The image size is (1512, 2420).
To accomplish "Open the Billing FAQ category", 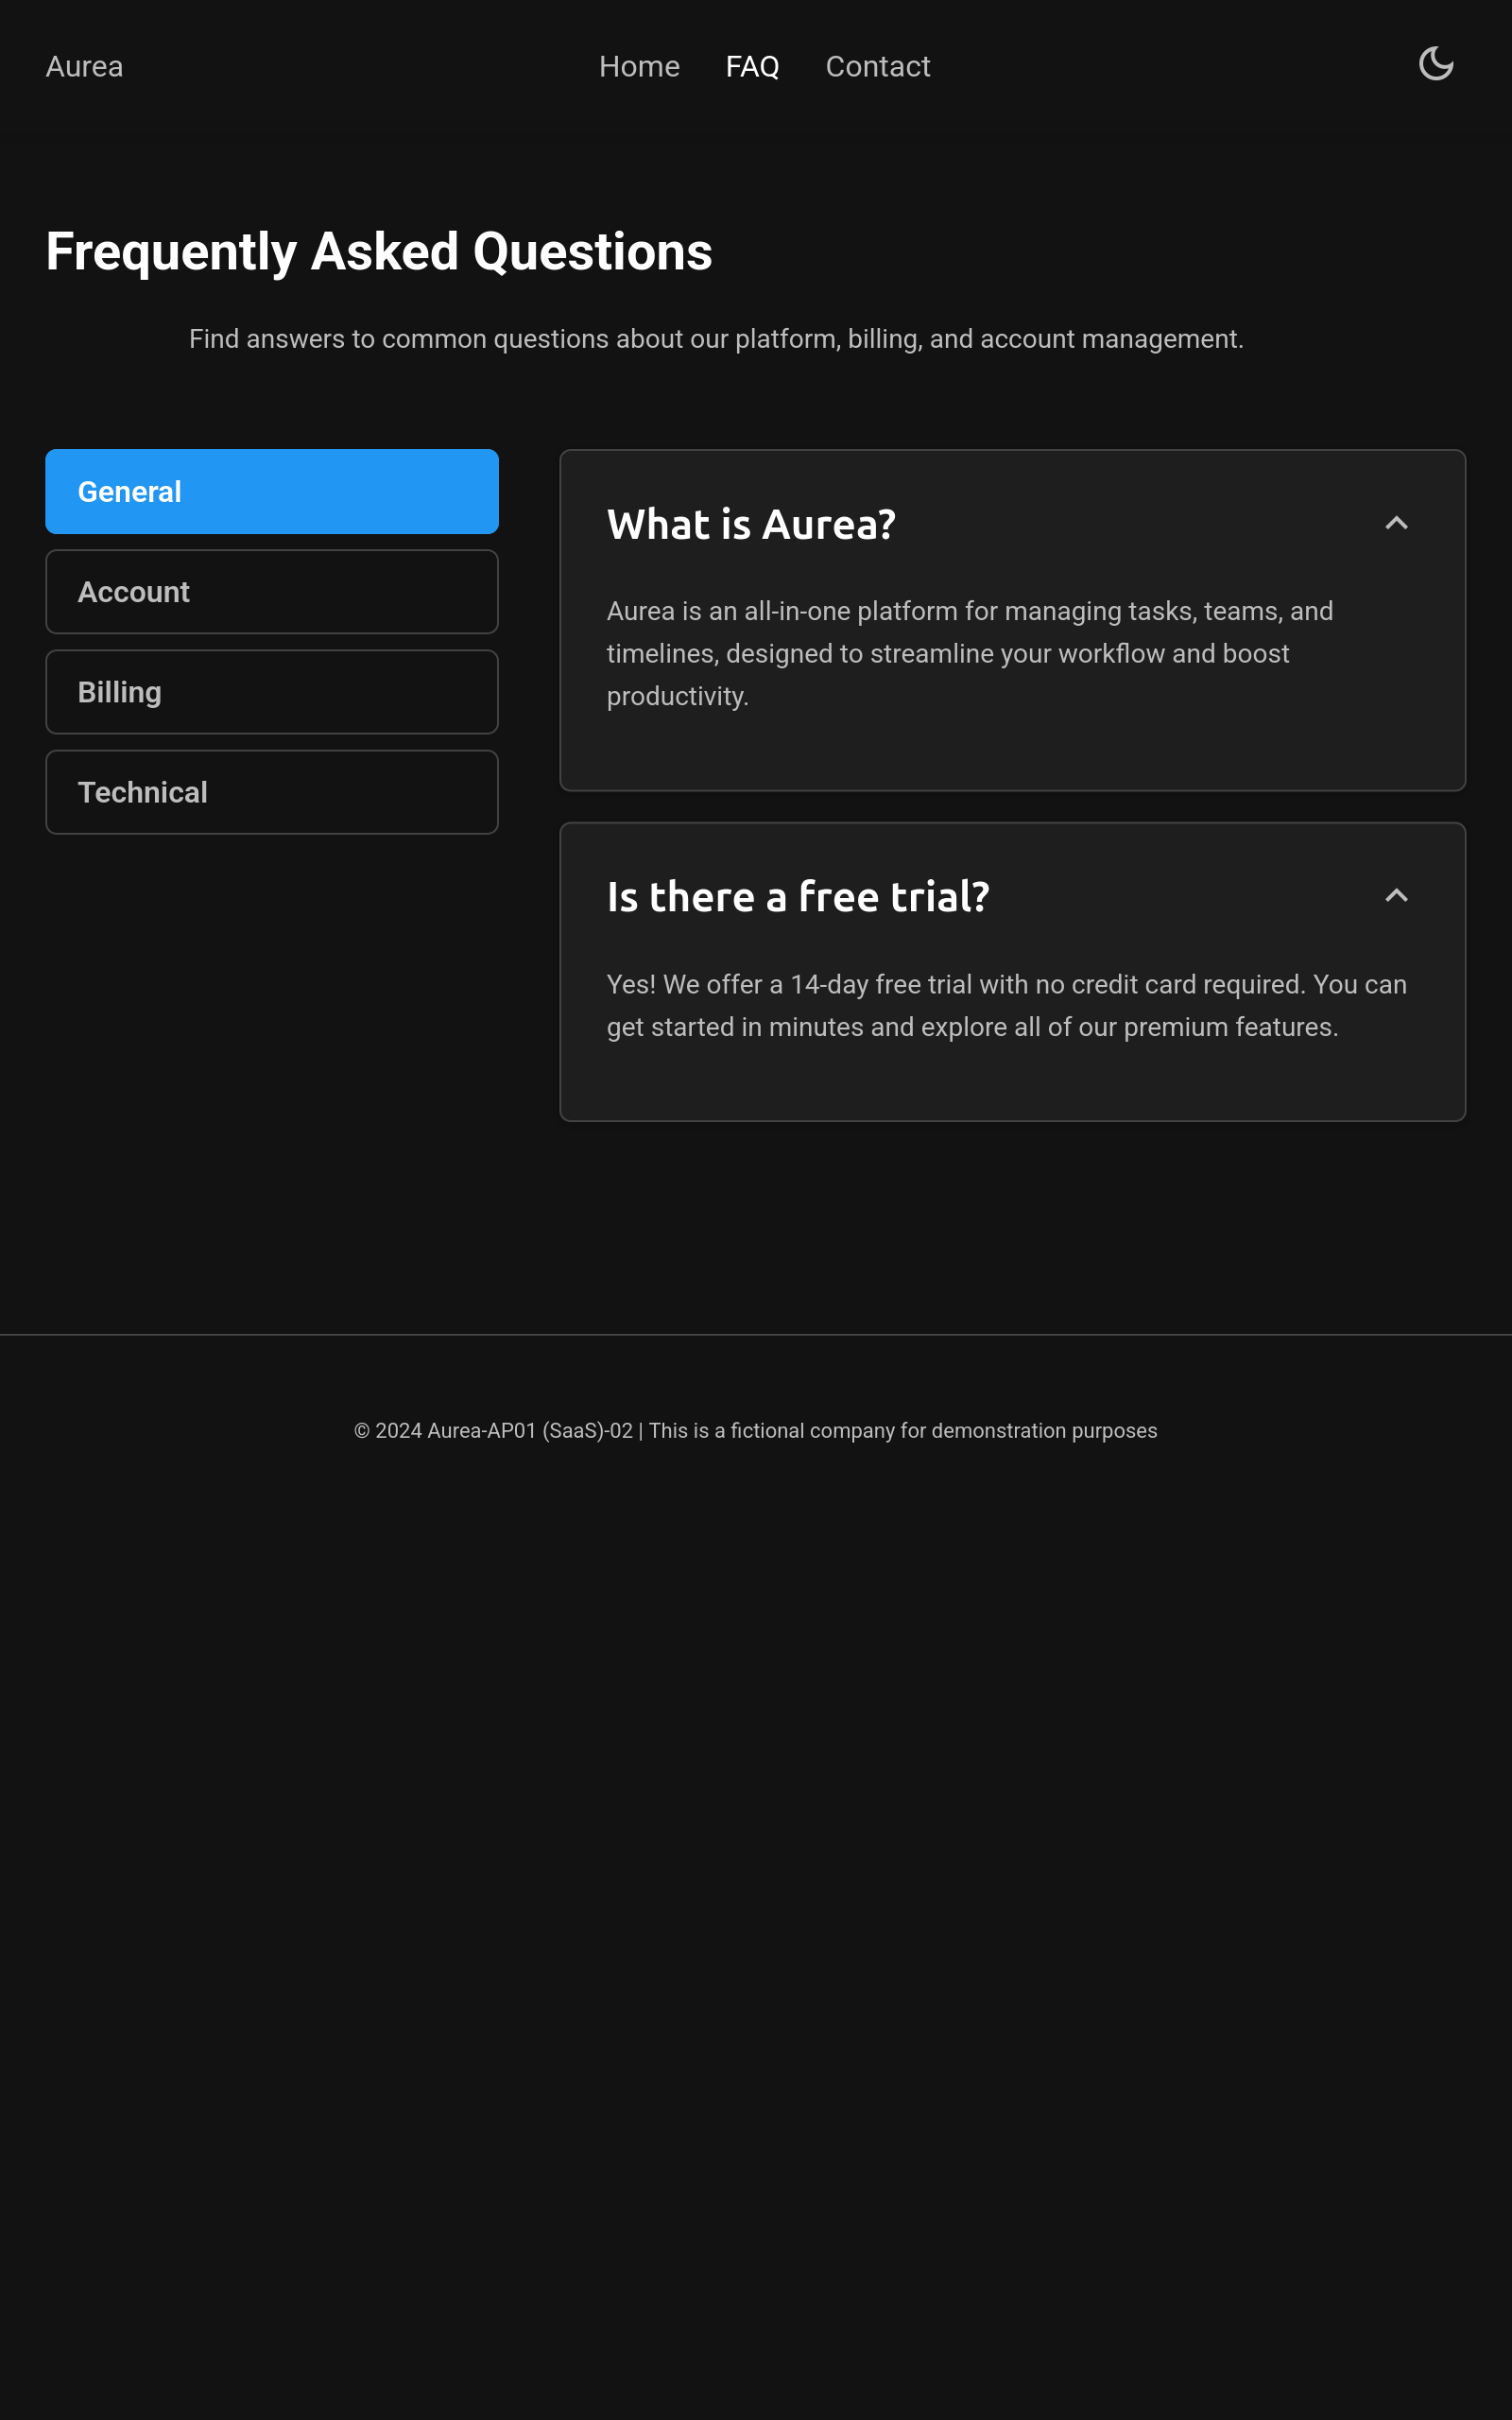I will click(272, 692).
